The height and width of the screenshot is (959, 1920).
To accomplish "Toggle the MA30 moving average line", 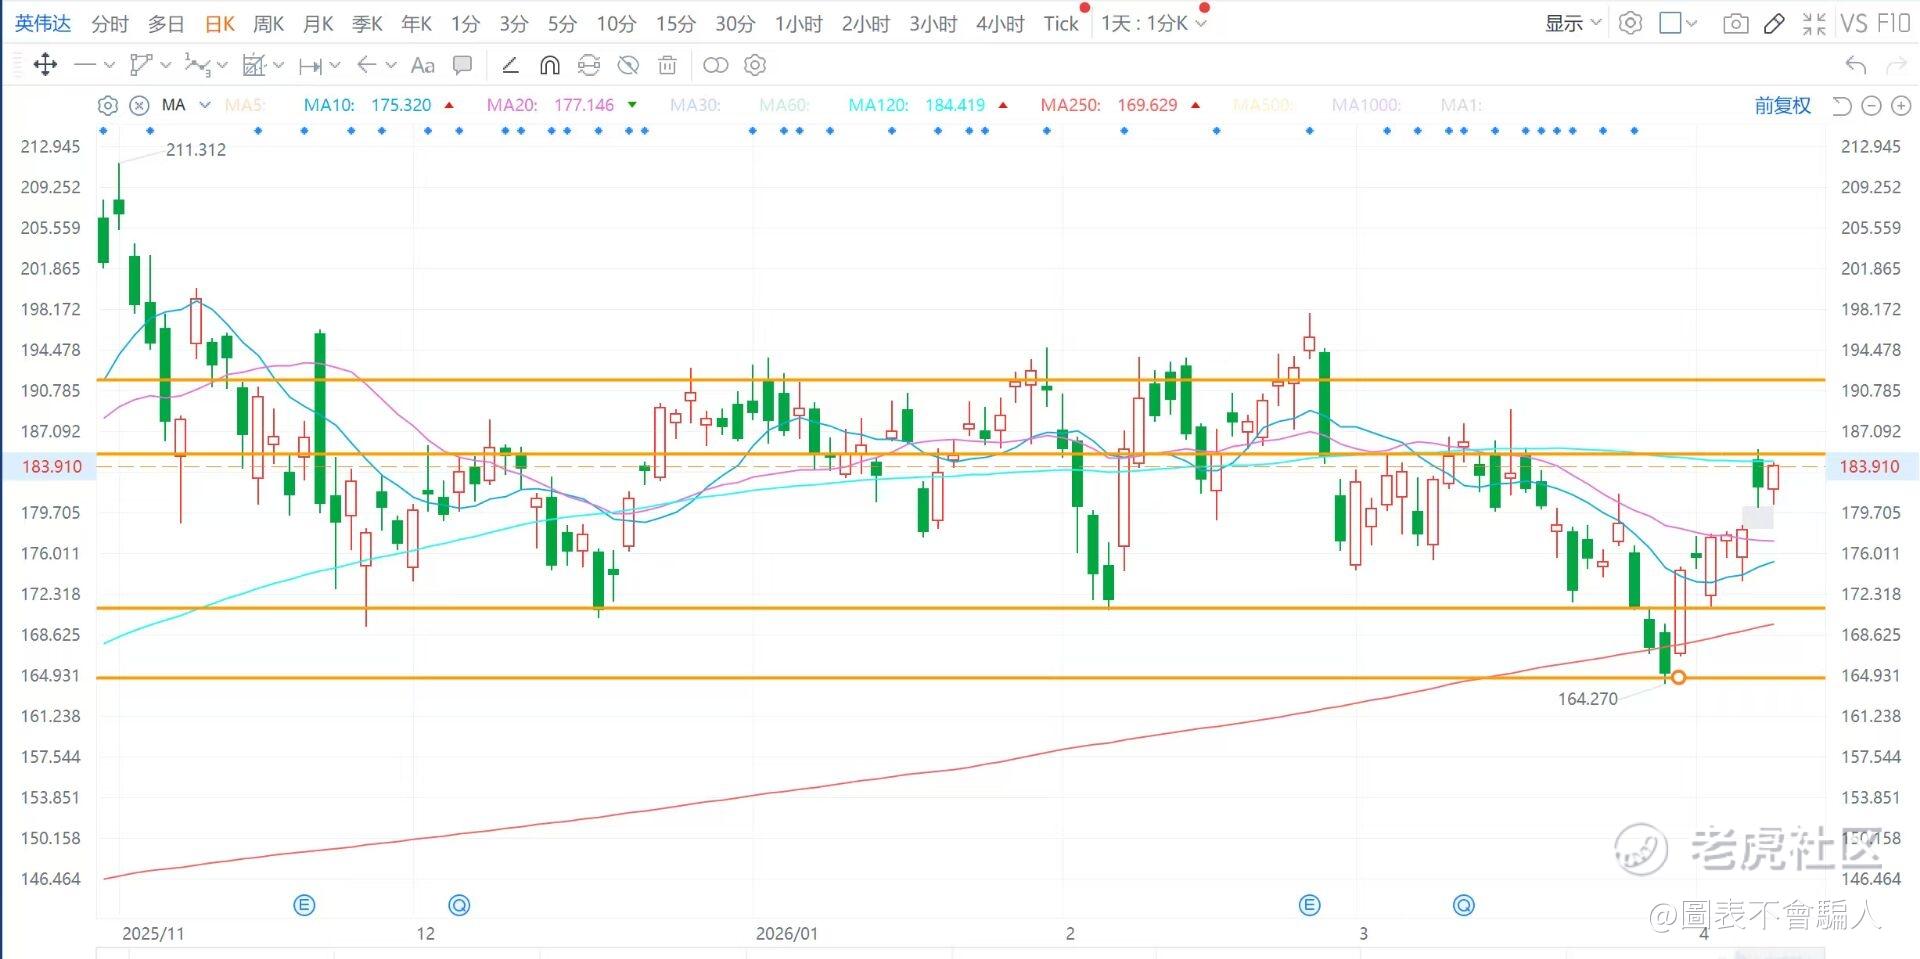I will click(695, 105).
